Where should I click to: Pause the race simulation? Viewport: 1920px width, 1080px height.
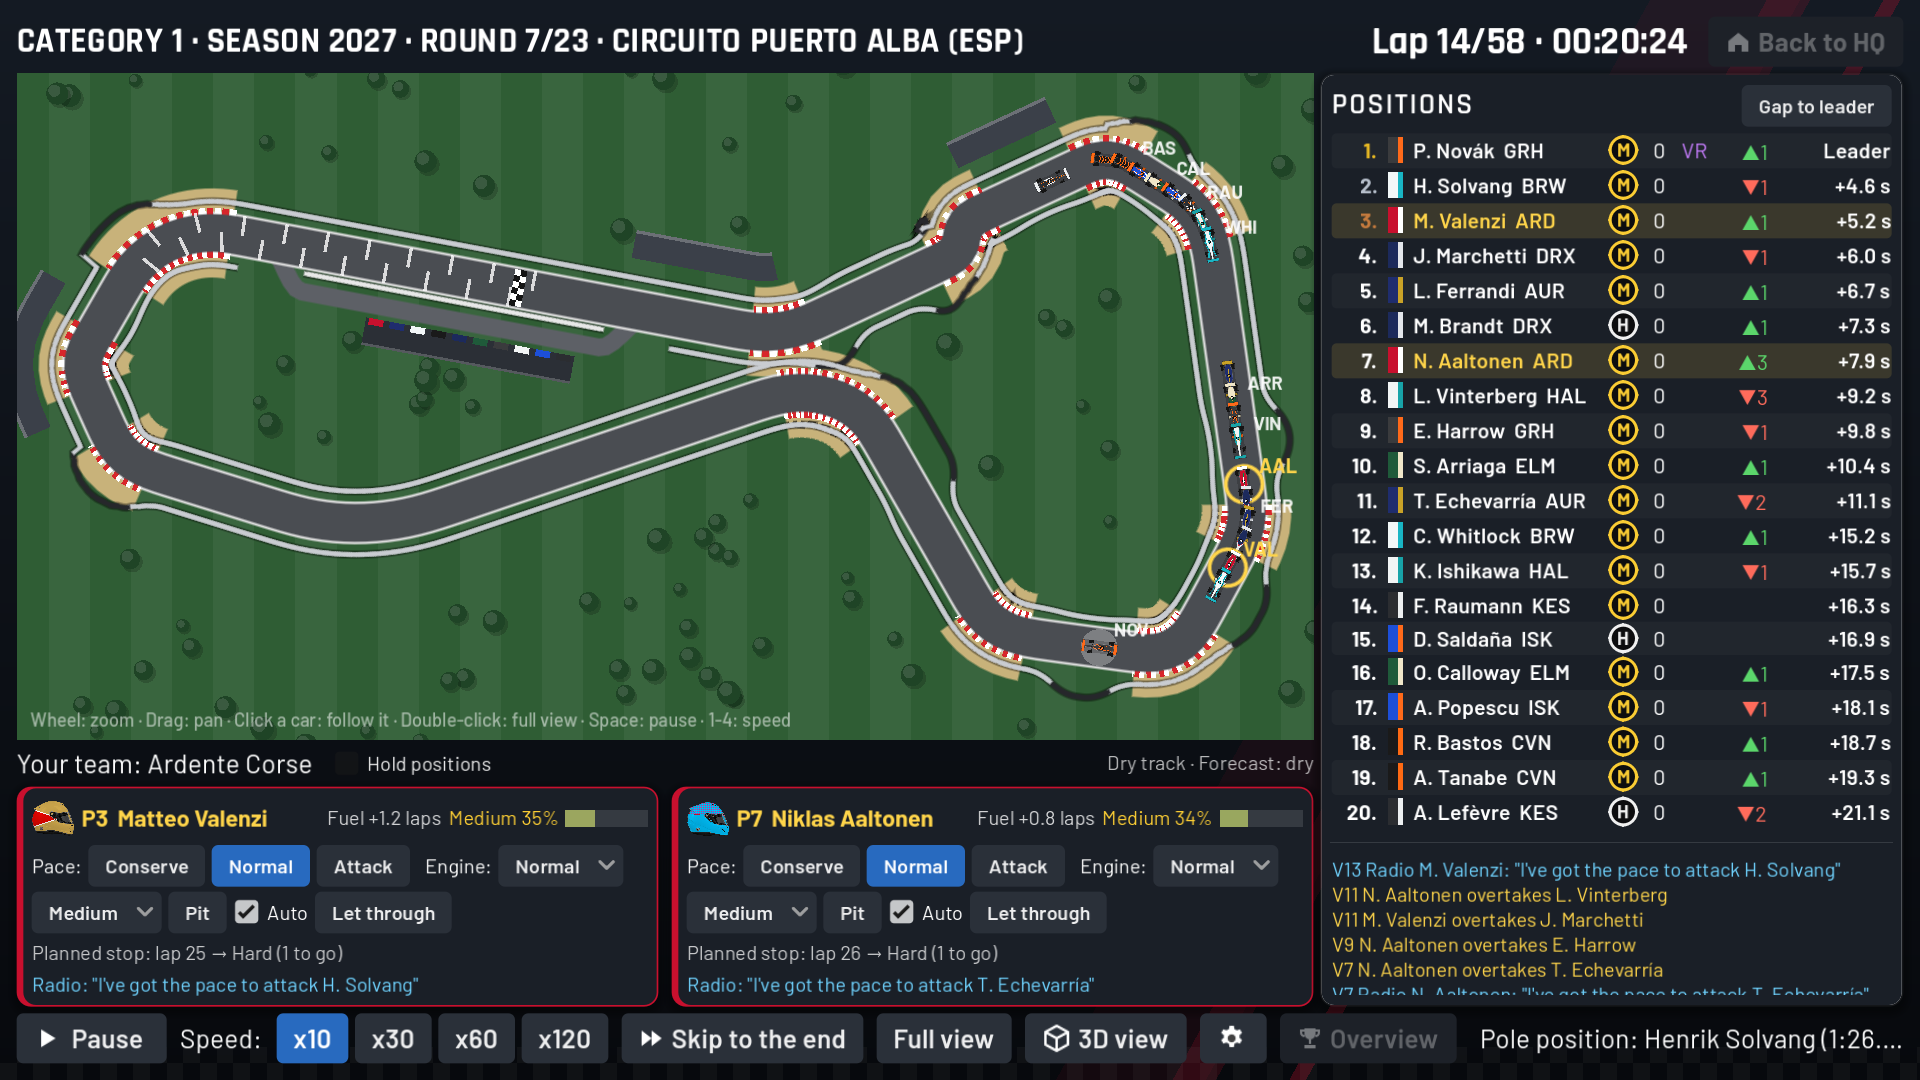tap(91, 1039)
